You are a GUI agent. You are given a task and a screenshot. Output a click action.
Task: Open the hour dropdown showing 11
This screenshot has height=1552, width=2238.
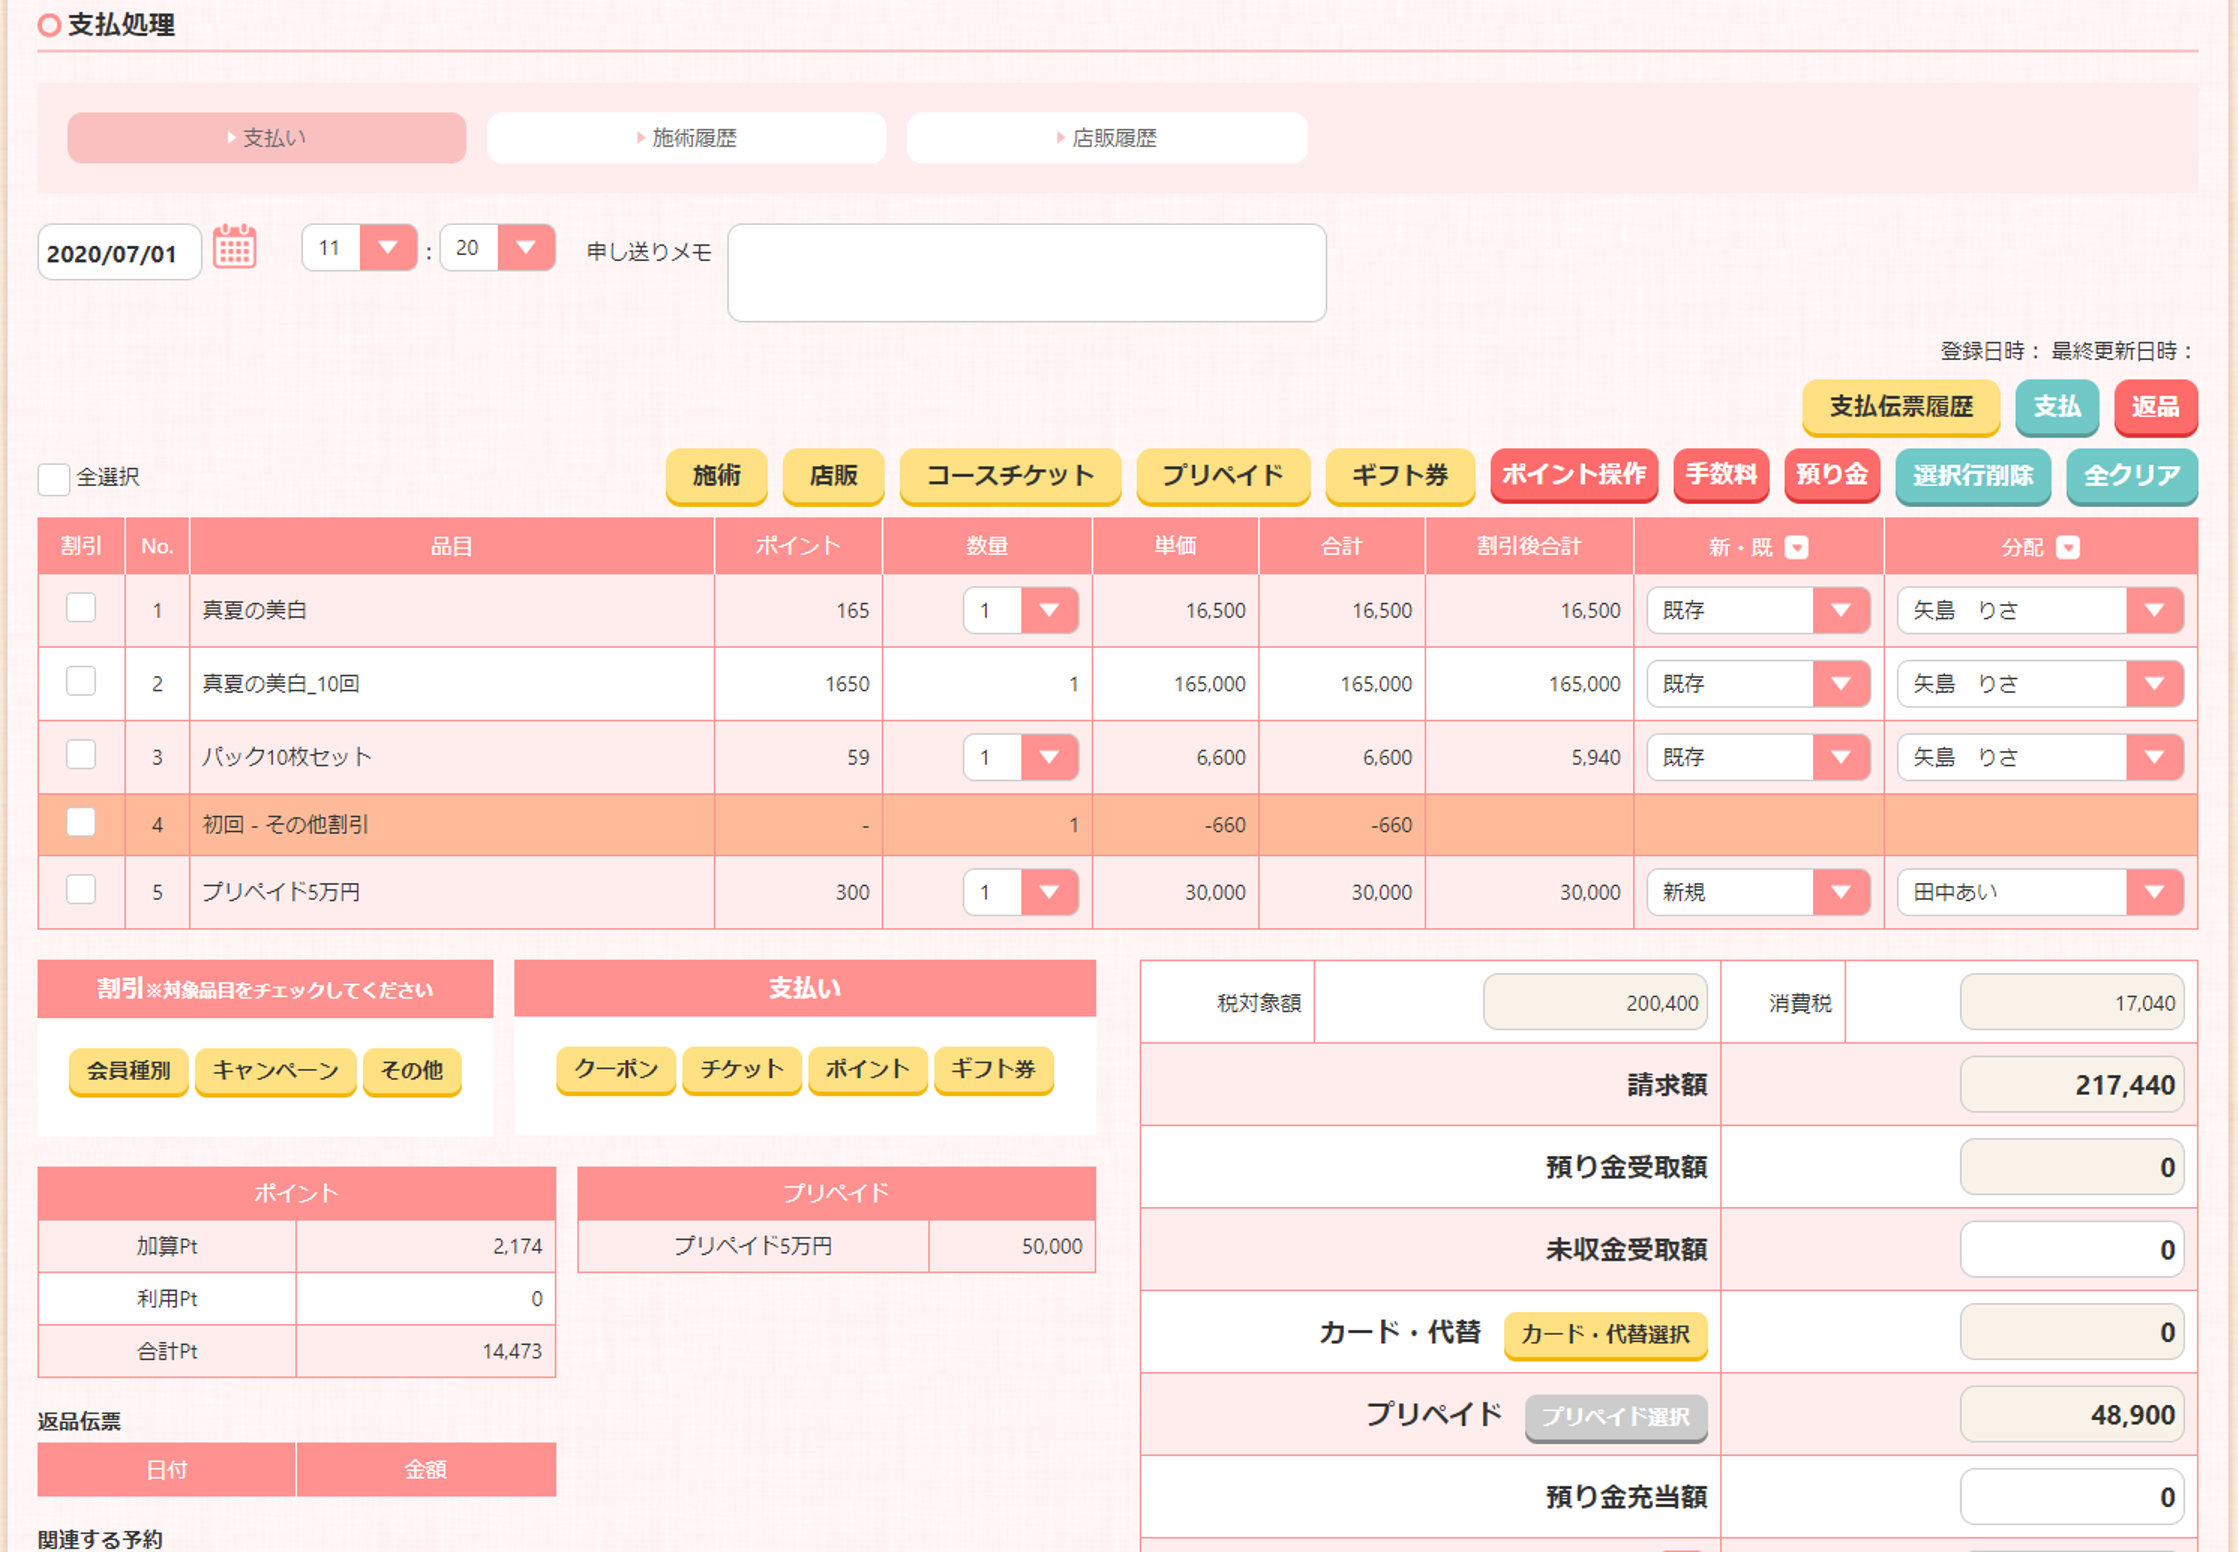tap(359, 247)
